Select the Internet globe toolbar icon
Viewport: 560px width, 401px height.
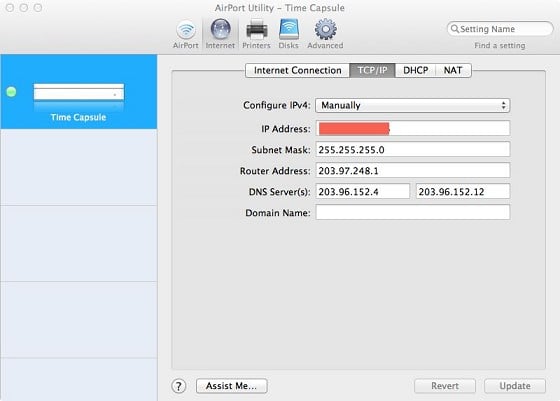[x=220, y=34]
